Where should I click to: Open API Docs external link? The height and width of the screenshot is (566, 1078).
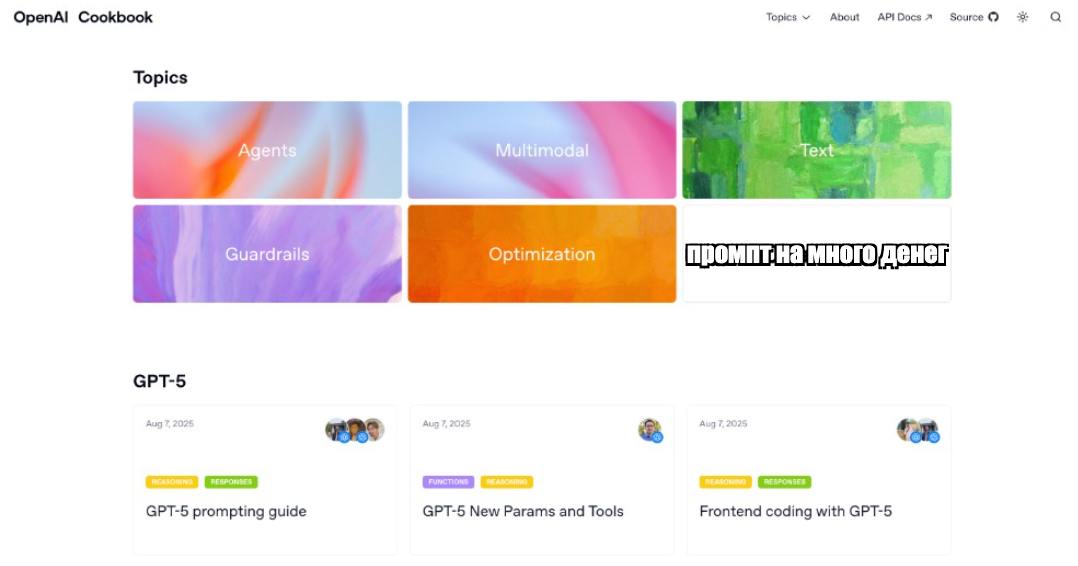click(x=905, y=17)
